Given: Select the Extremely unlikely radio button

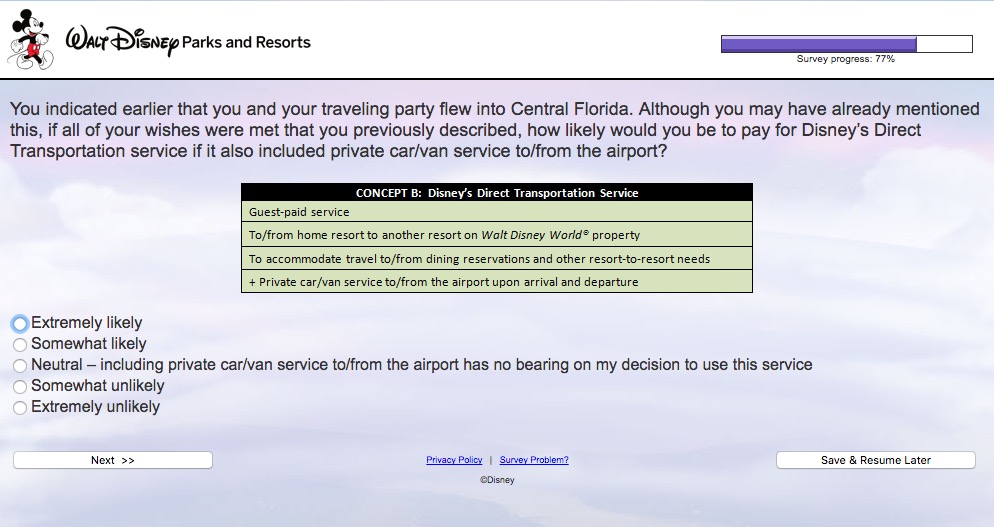Looking at the screenshot, I should (x=20, y=408).
